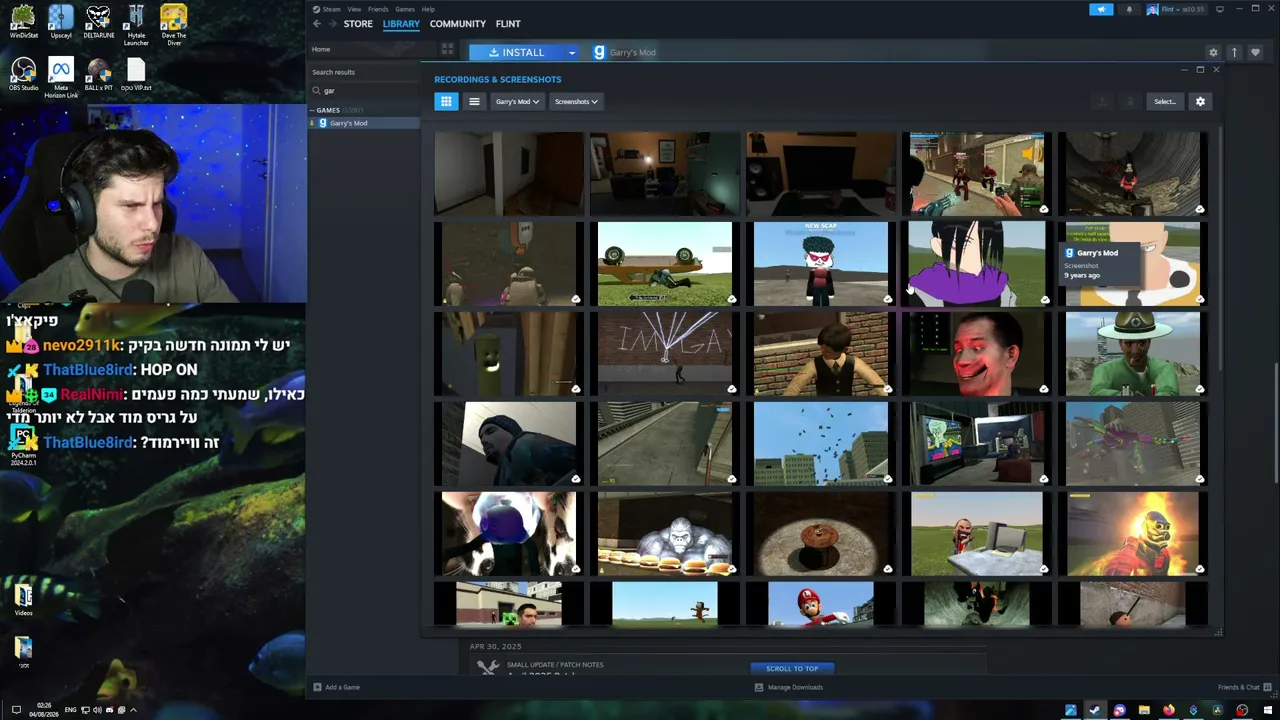Open the Garry's Mod game filter dropdown
This screenshot has height=720, width=1280.
(517, 101)
